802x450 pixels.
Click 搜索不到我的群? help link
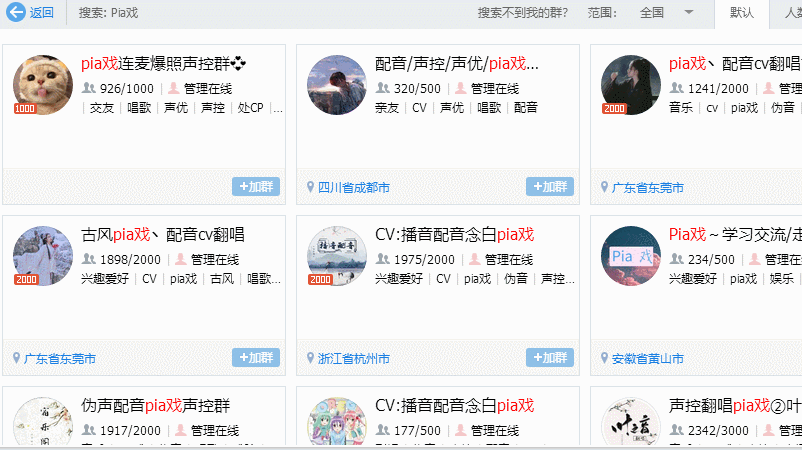523,13
